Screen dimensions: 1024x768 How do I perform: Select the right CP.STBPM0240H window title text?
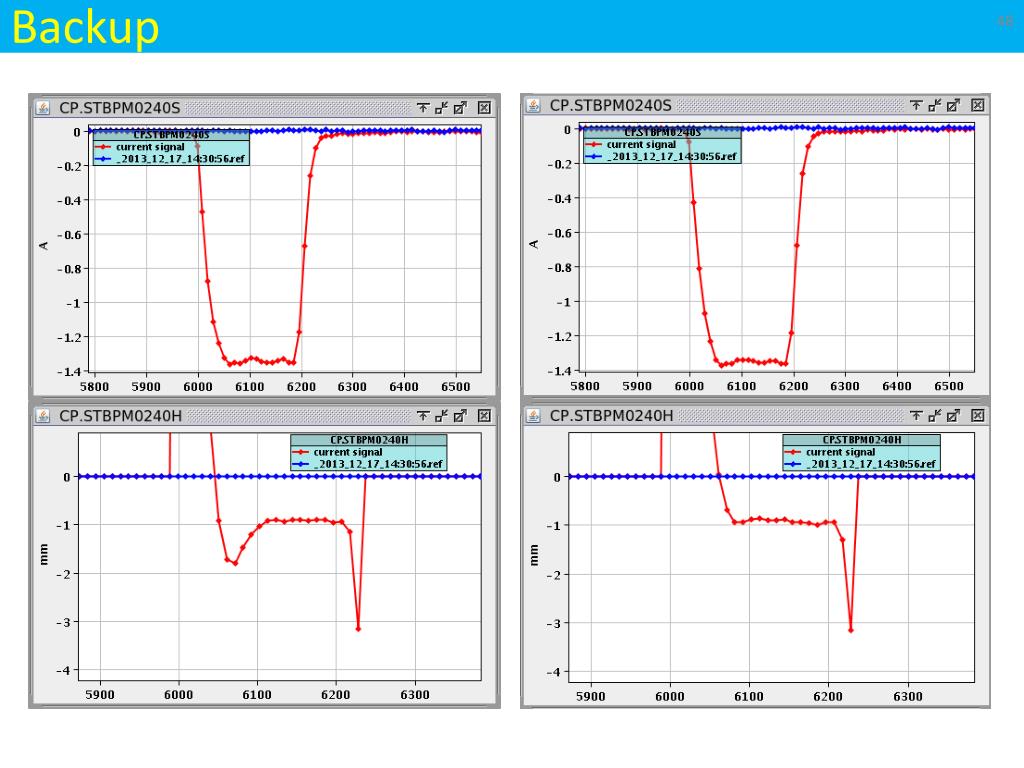tap(611, 416)
